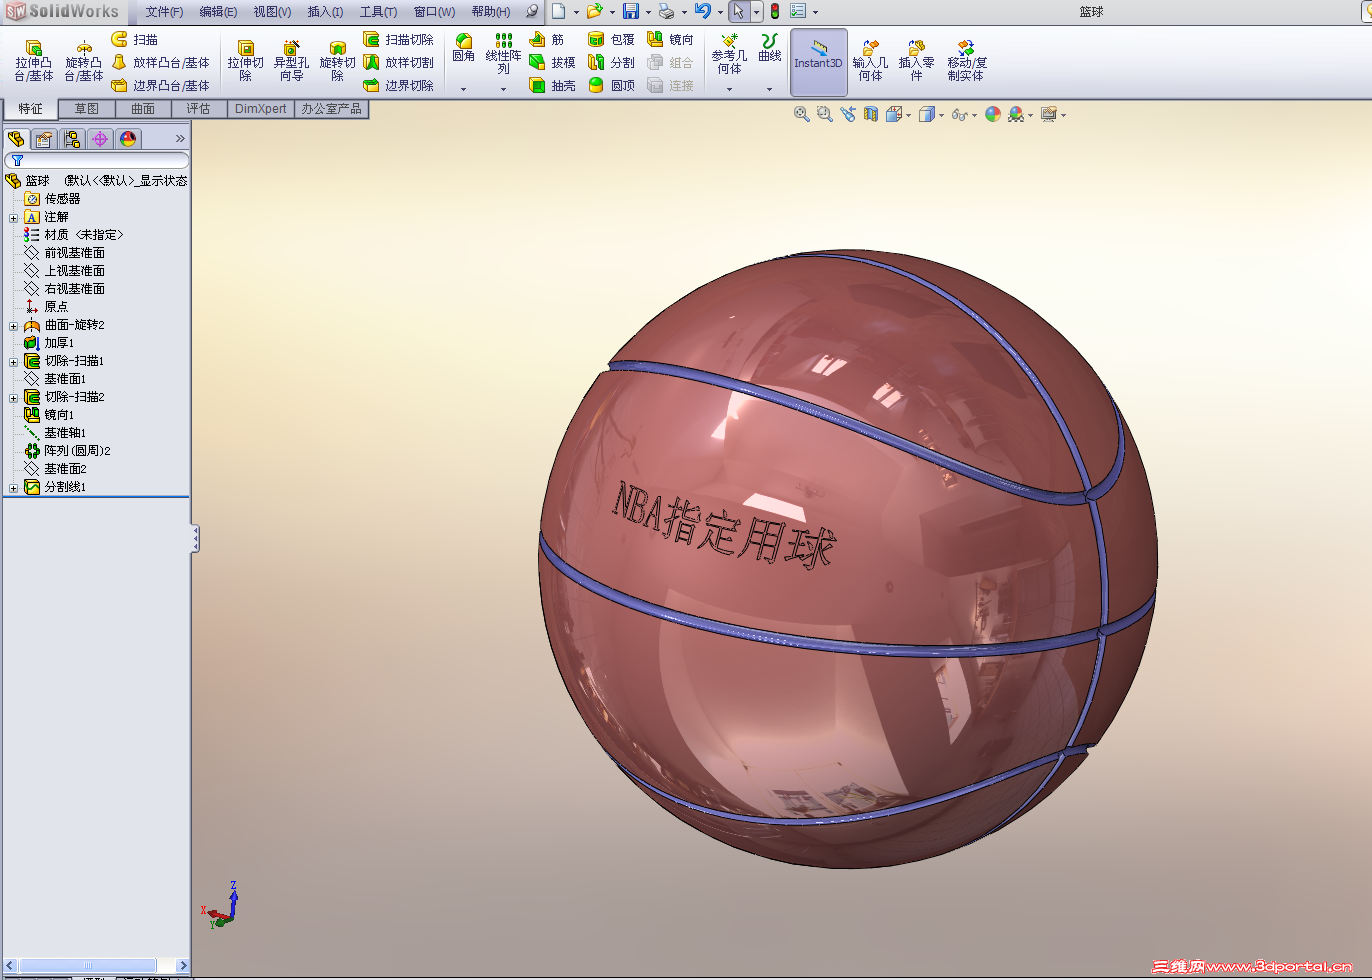Expand the 注解 annotations node
The image size is (1372, 980).
point(13,217)
